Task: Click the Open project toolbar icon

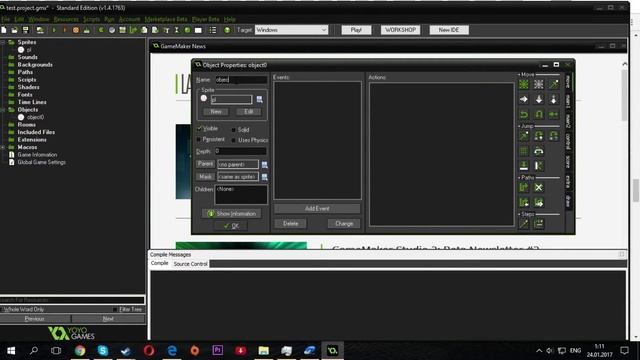Action: tap(14, 30)
